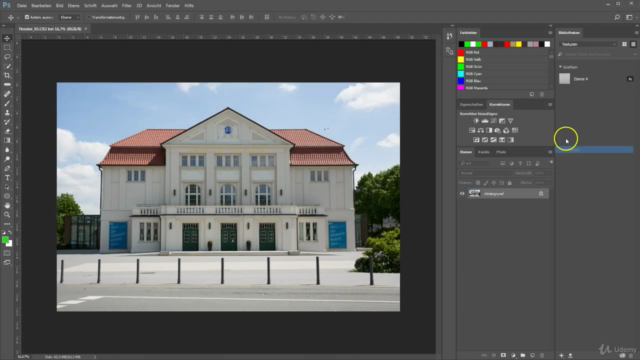Toggle the layer filter switch
This screenshot has width=640, height=360.
[551, 162]
